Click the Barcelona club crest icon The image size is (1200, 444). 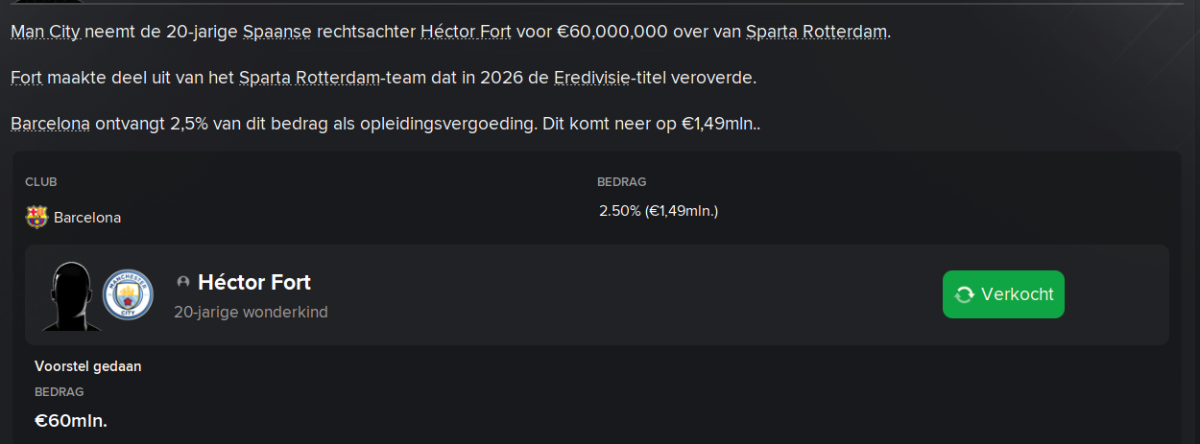coord(37,217)
